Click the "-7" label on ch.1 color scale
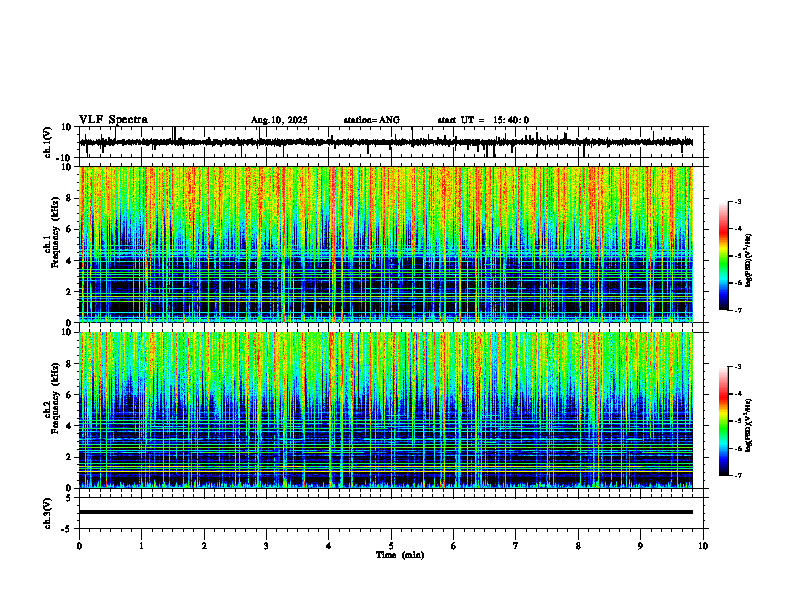 (738, 310)
